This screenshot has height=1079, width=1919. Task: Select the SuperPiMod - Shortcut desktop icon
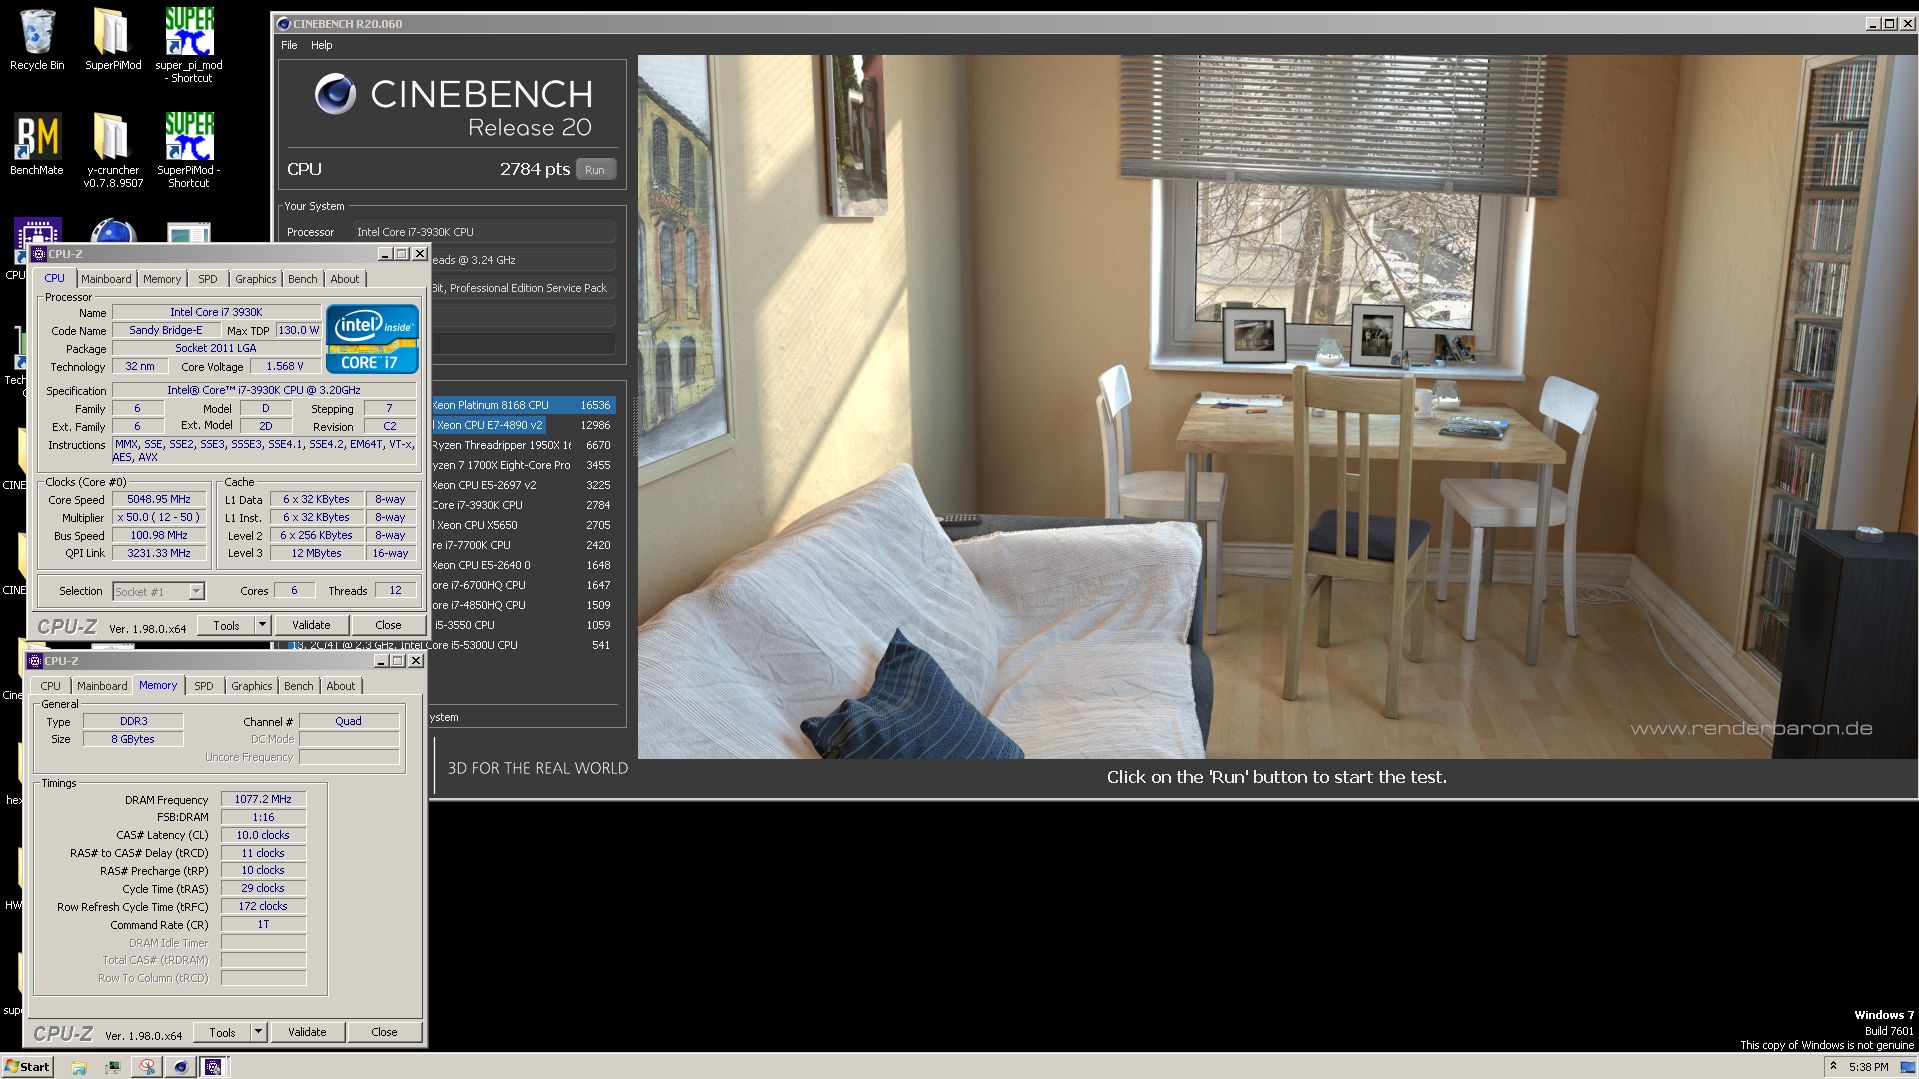click(x=189, y=150)
